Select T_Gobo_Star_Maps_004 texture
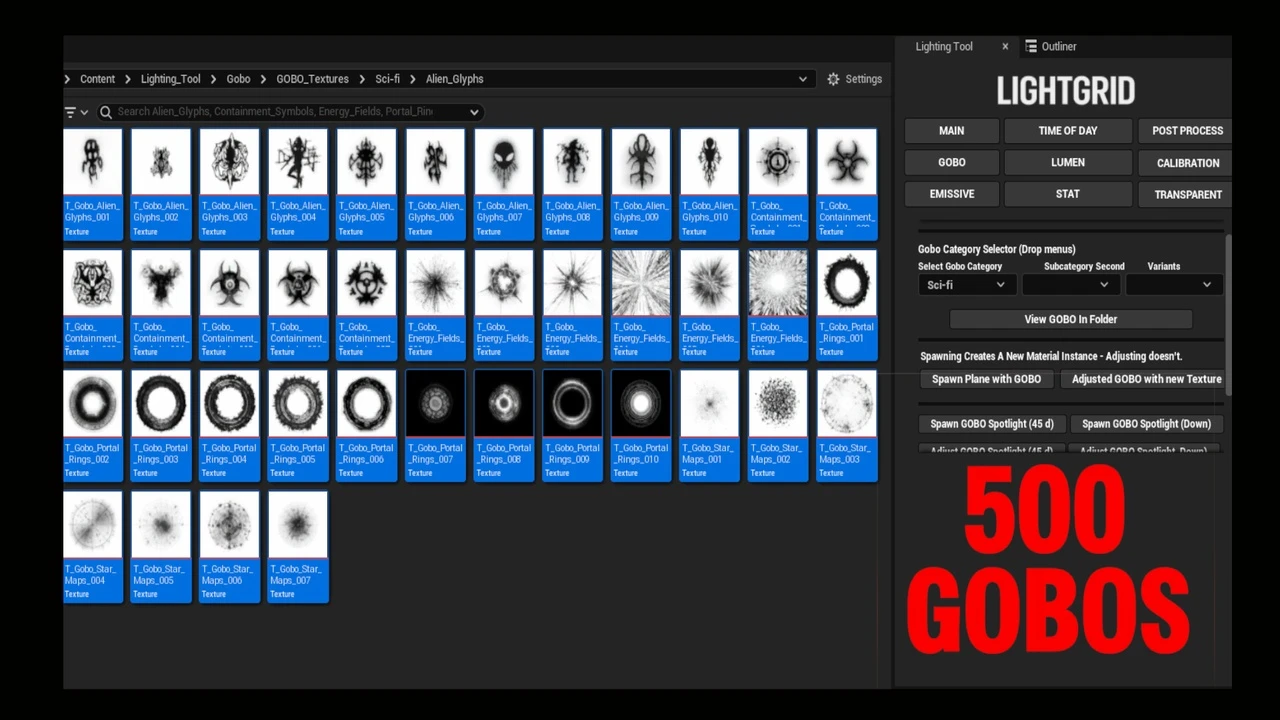 tap(93, 525)
